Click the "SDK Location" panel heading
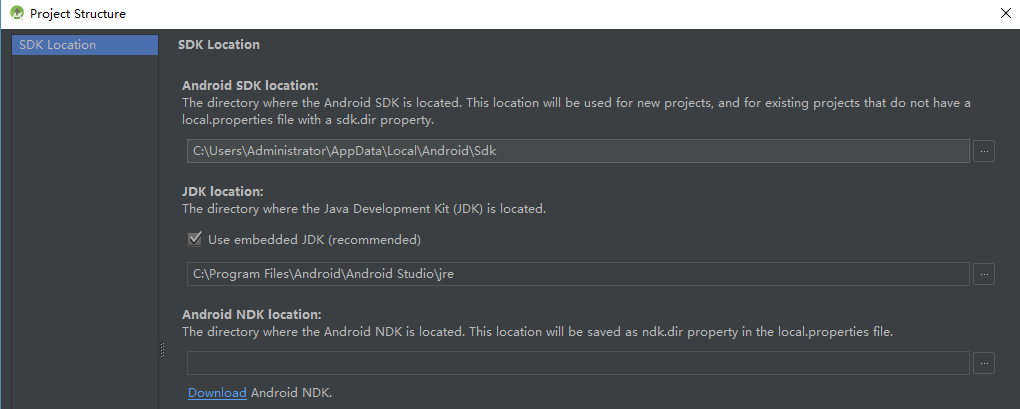This screenshot has width=1020, height=409. [x=219, y=45]
